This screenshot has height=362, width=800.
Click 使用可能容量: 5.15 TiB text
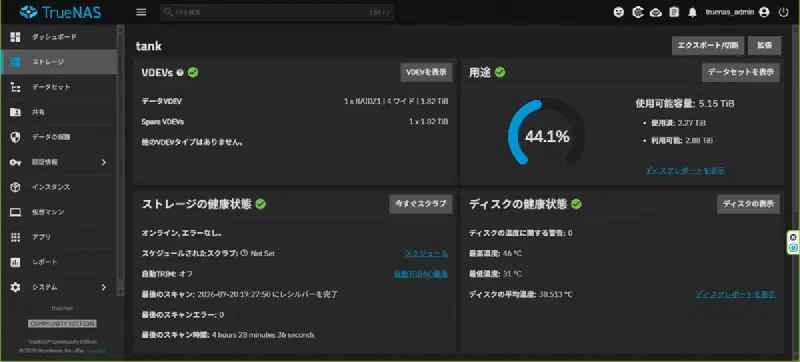pos(685,104)
